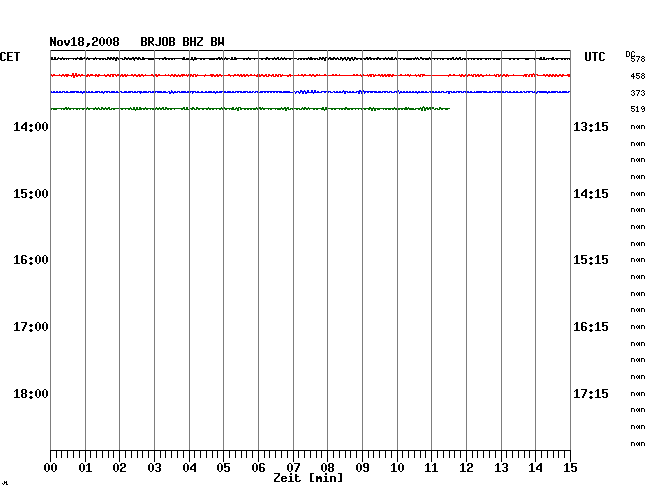This screenshot has height=494, width=650.
Task: Select the DC value 373
Action: [x=638, y=93]
